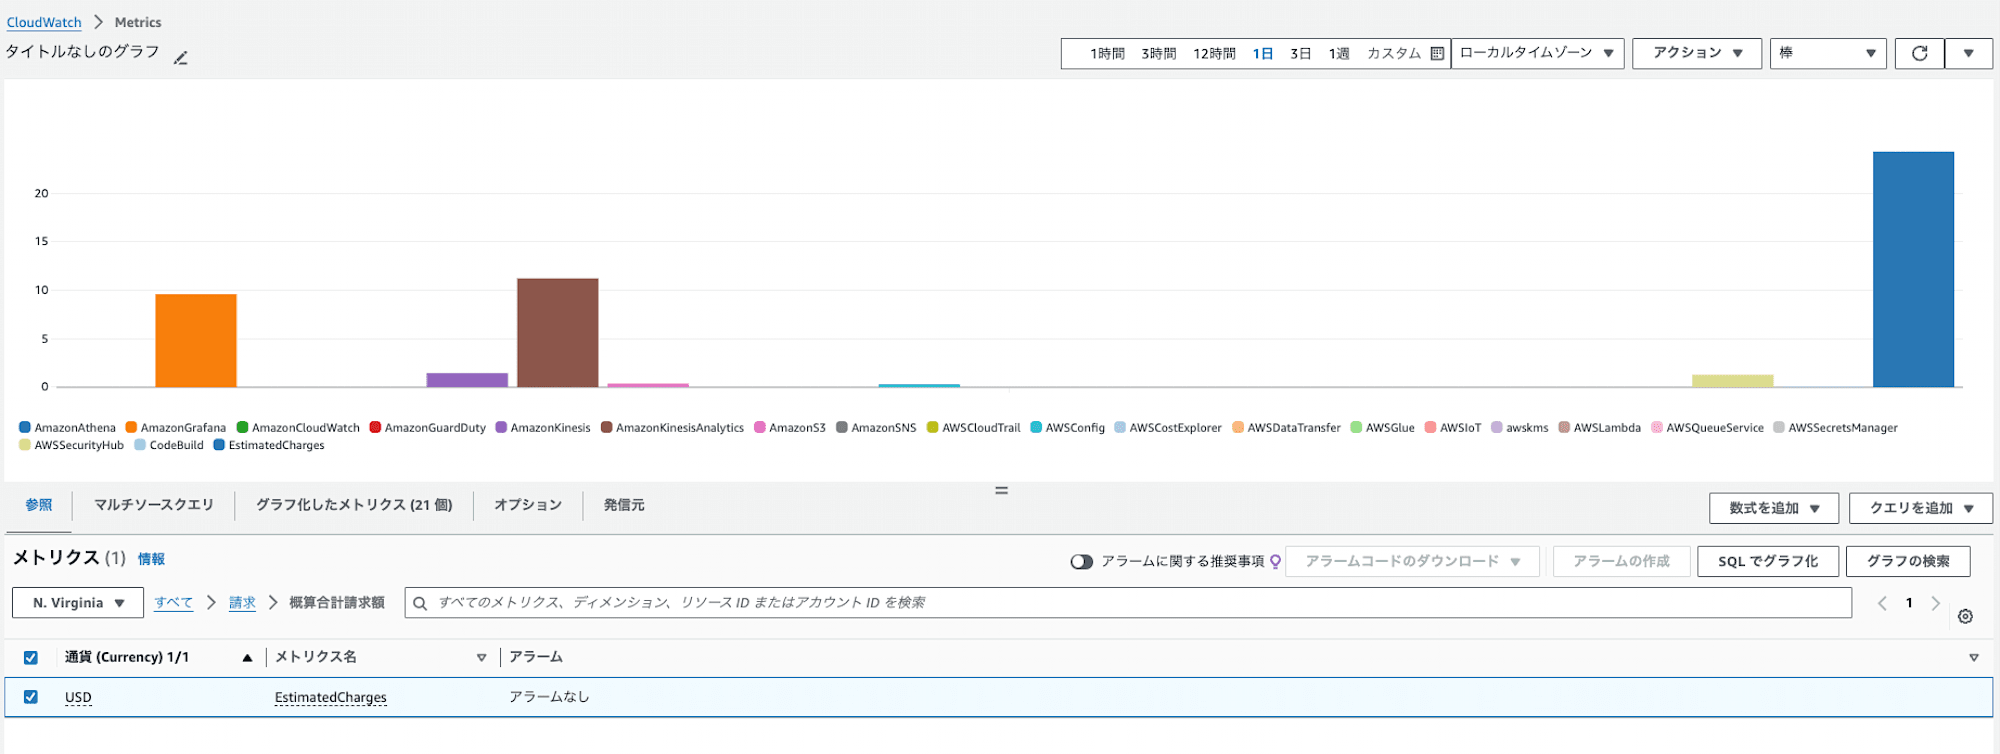Select the 1 day time range
2000x754 pixels.
pyautogui.click(x=1263, y=54)
